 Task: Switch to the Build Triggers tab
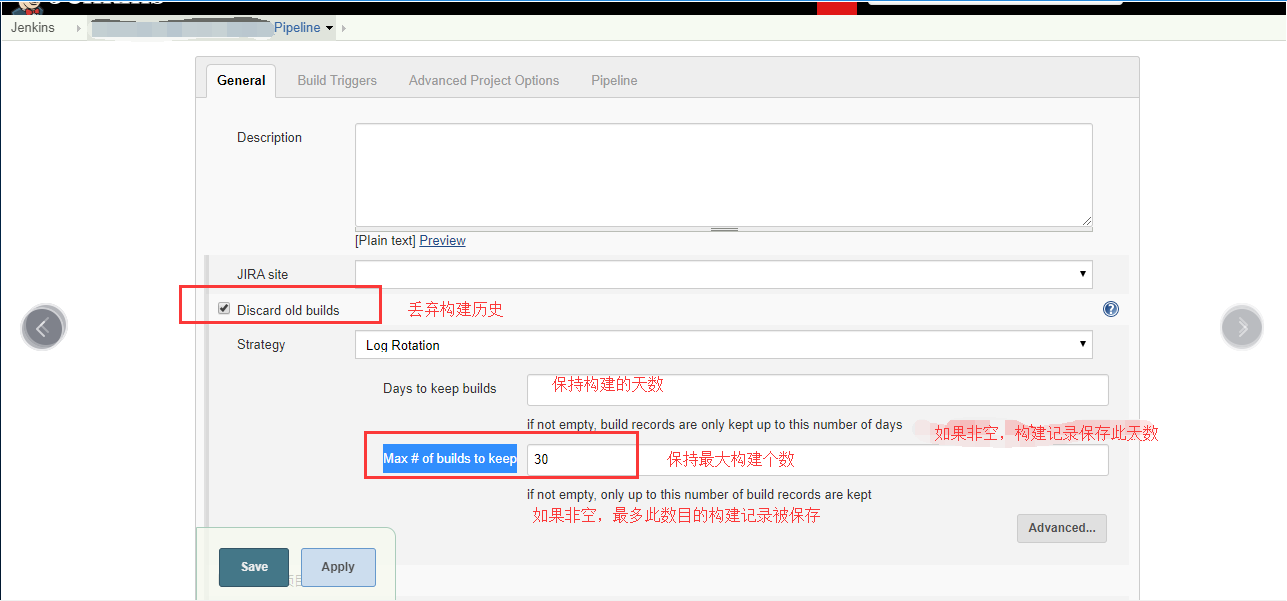coord(337,80)
